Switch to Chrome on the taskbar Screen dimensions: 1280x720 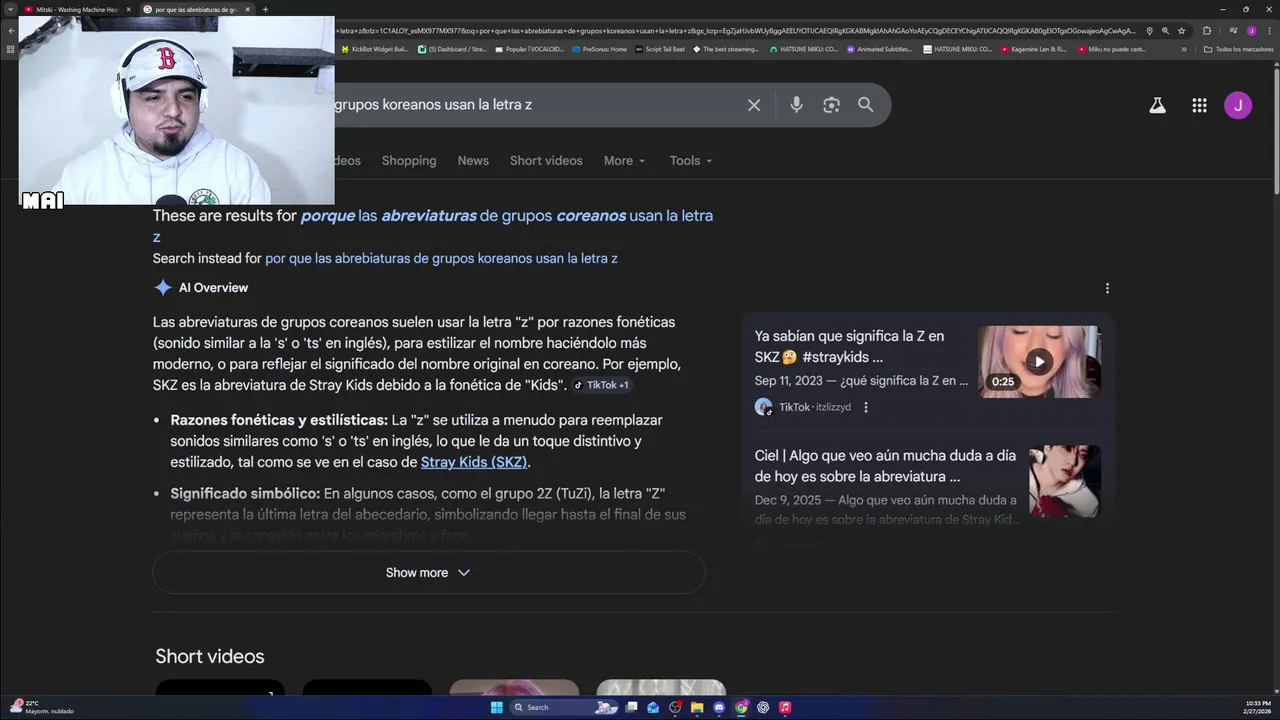click(741, 707)
